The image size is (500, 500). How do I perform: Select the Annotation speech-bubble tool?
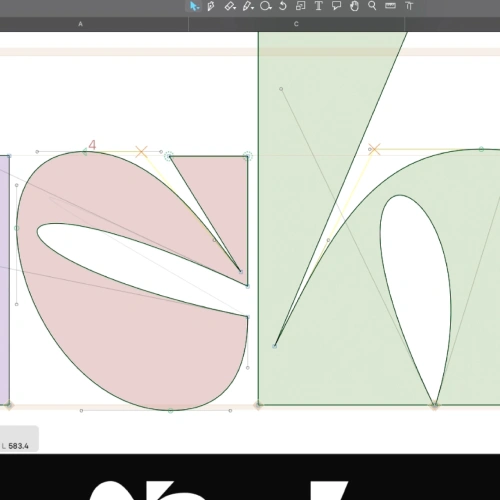coord(336,6)
